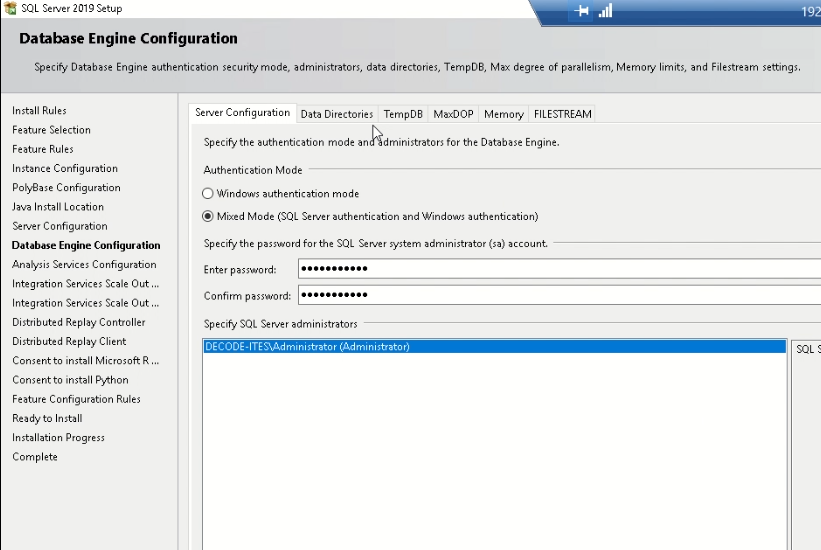
Task: Select DECODE-ITES\Administrator in administrators list
Action: (x=495, y=347)
